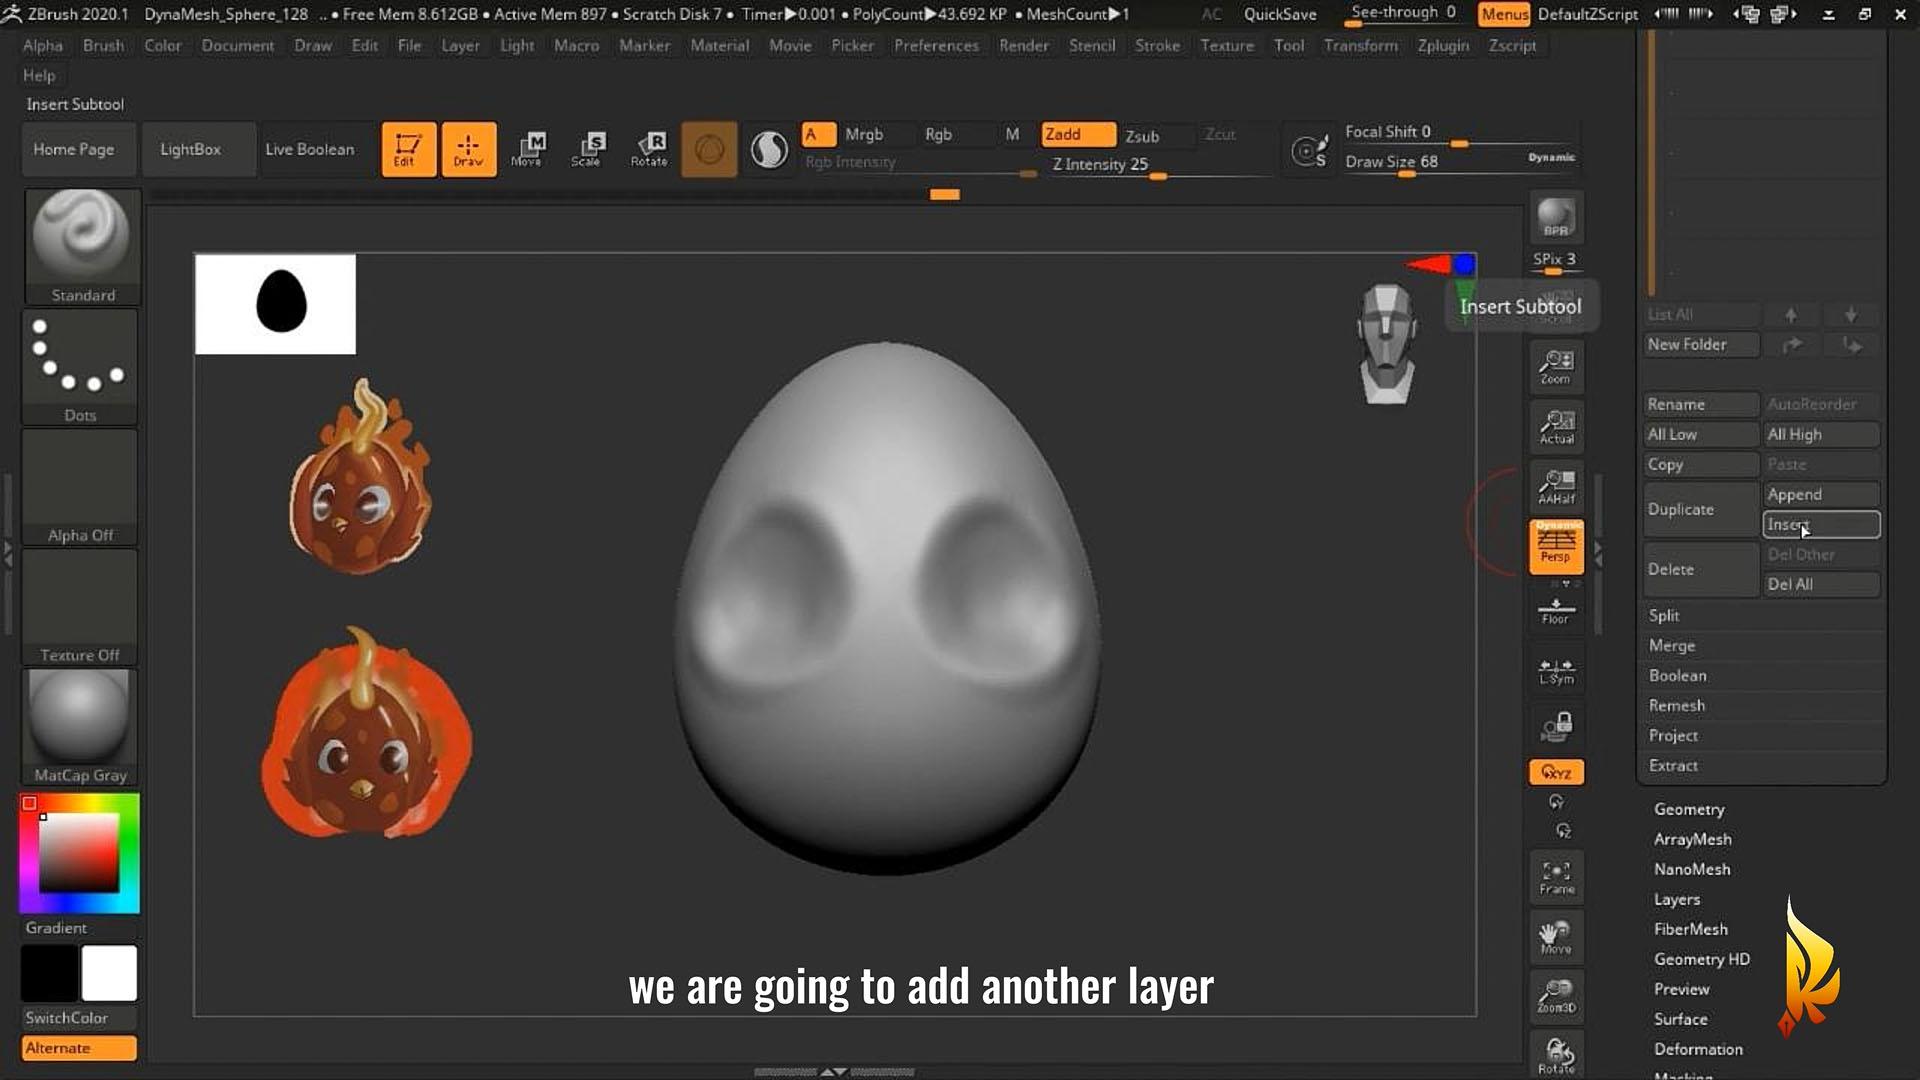The height and width of the screenshot is (1080, 1920).
Task: Toggle the A auto-material button
Action: tap(818, 134)
